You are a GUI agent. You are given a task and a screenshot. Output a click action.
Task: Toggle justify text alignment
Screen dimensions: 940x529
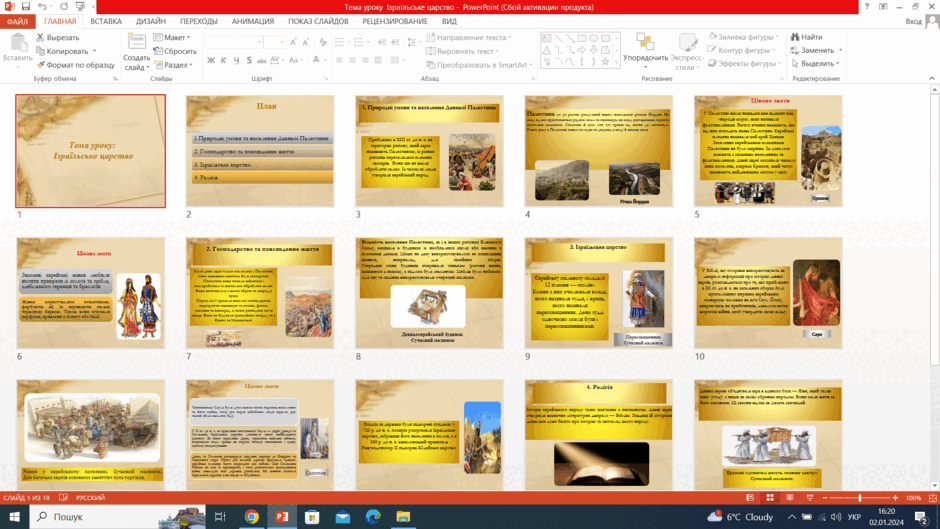378,60
